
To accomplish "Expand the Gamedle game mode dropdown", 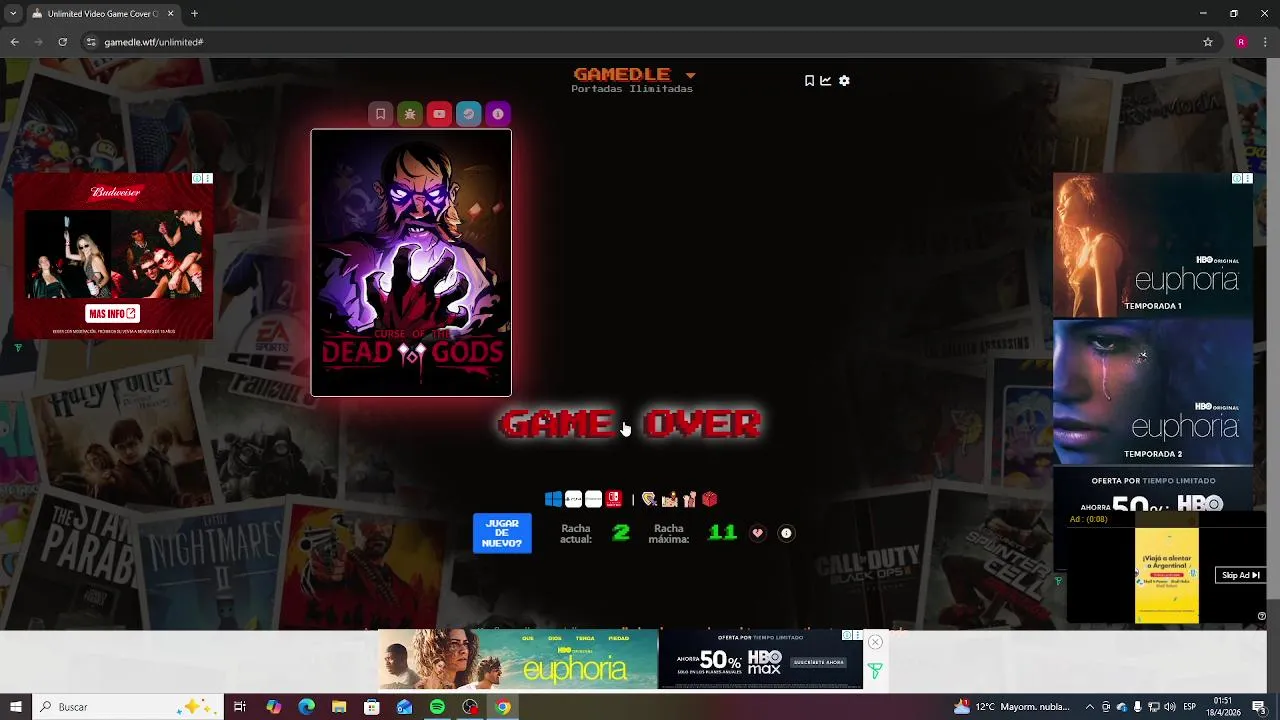I will (690, 75).
